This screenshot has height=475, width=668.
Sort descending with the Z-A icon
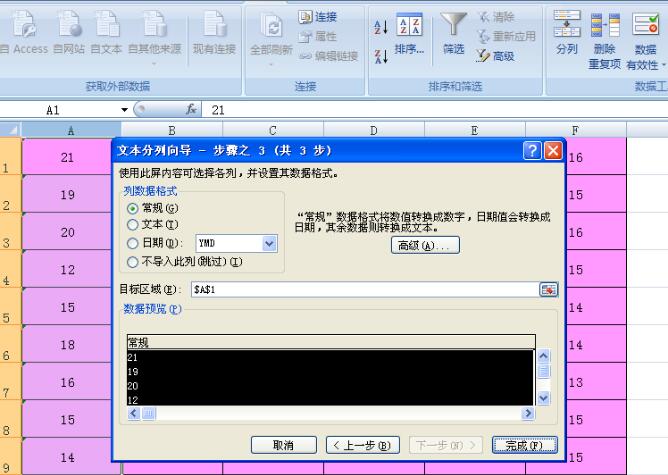[380, 56]
